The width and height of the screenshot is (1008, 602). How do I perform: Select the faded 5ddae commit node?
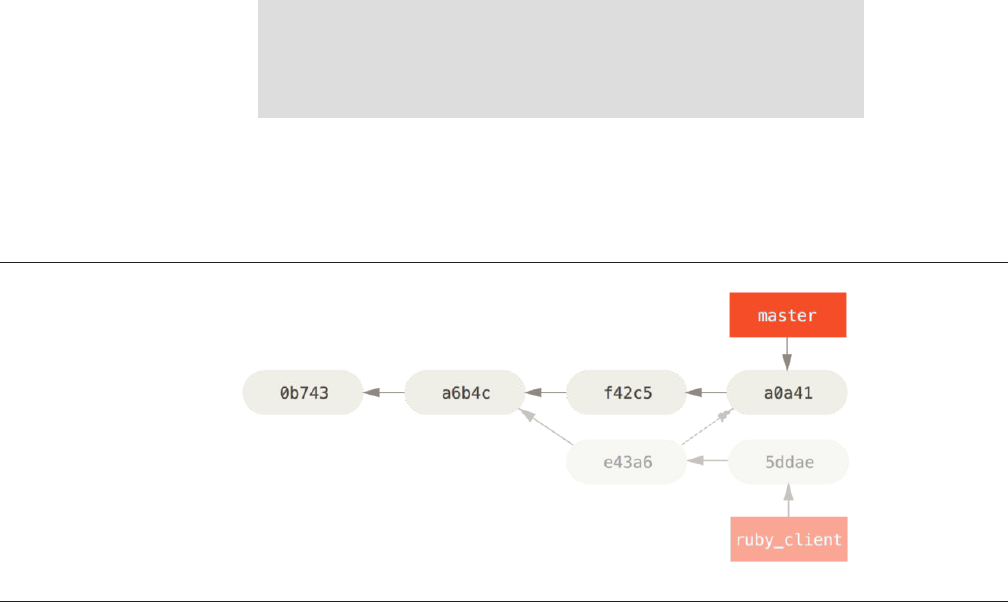point(788,461)
